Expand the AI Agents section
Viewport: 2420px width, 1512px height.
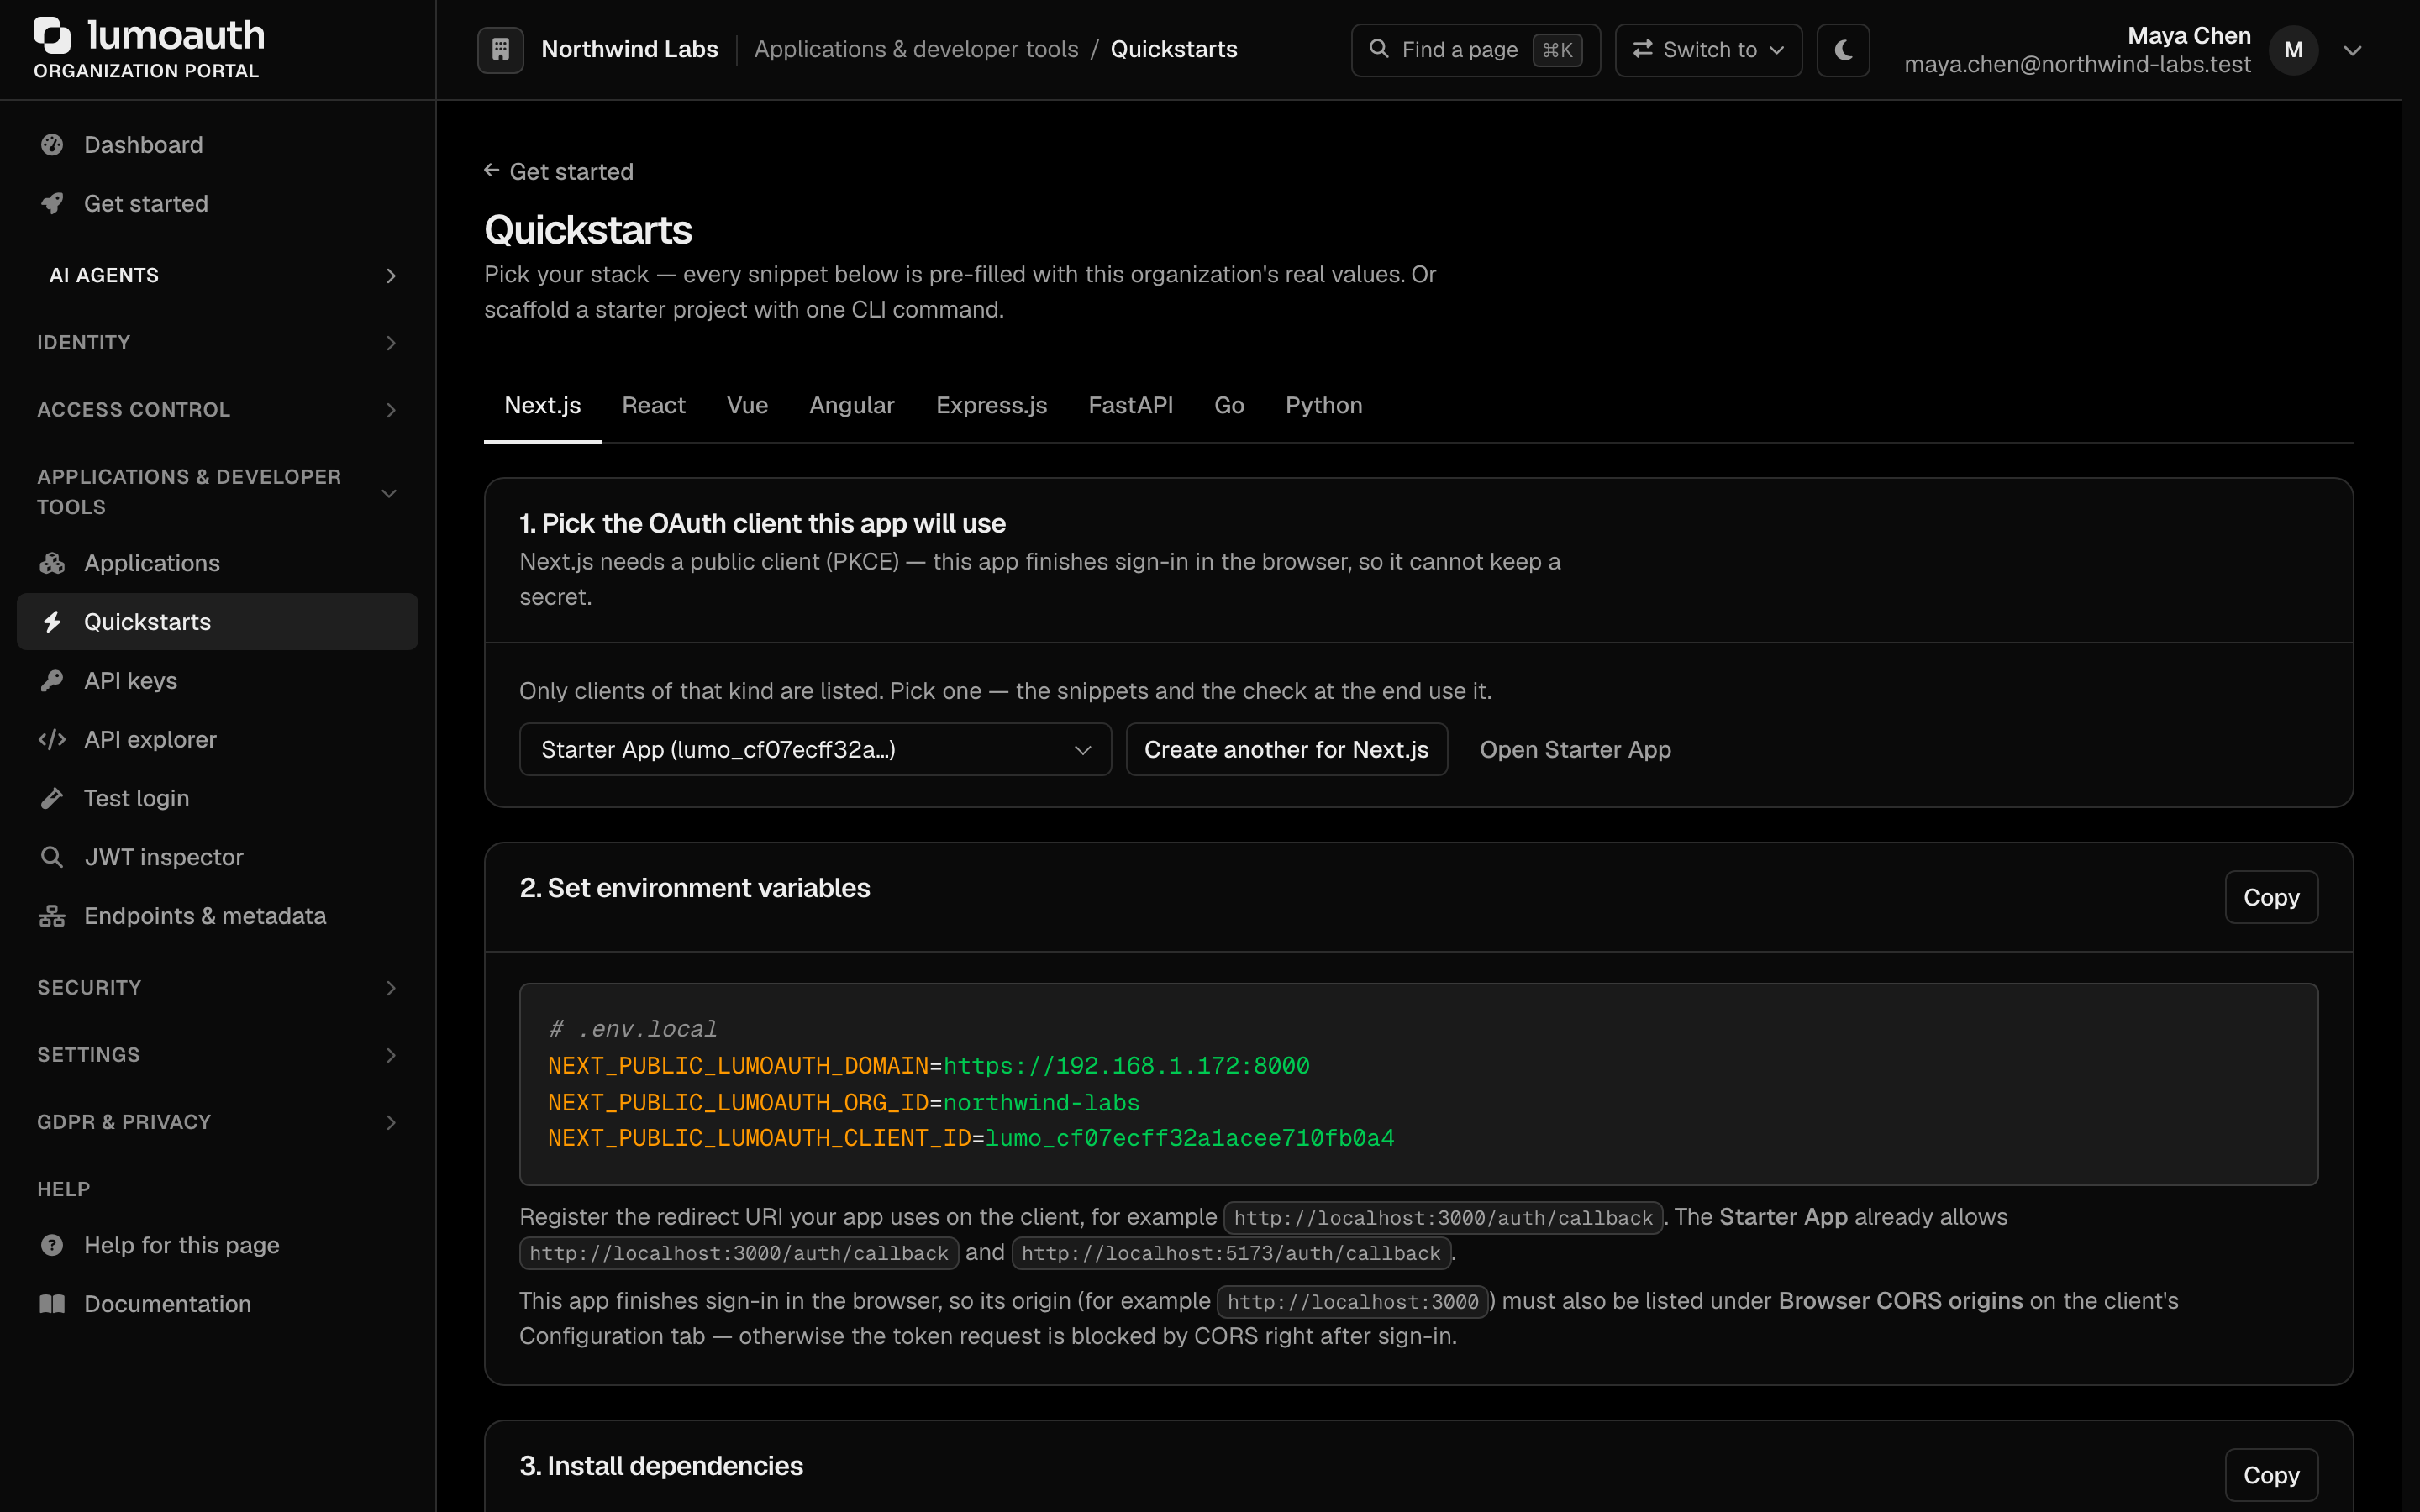pyautogui.click(x=217, y=275)
